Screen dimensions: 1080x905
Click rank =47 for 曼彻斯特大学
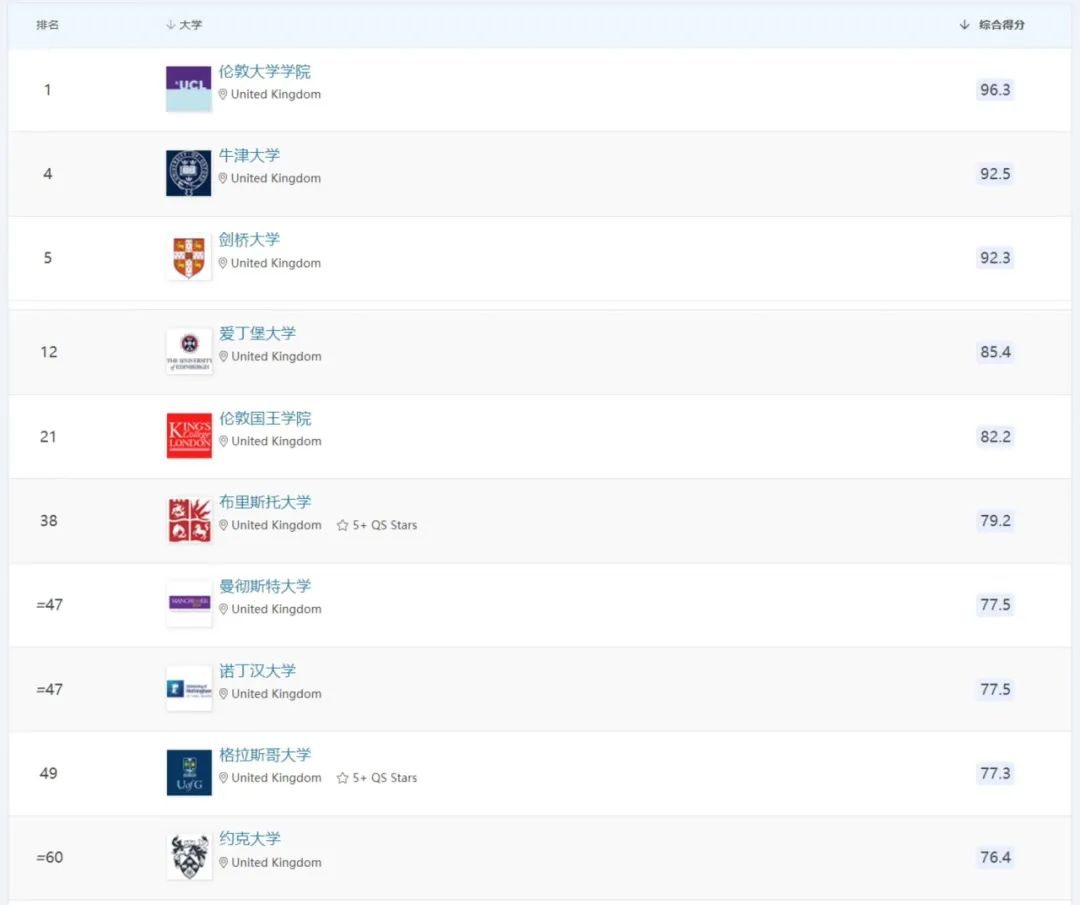coord(50,605)
